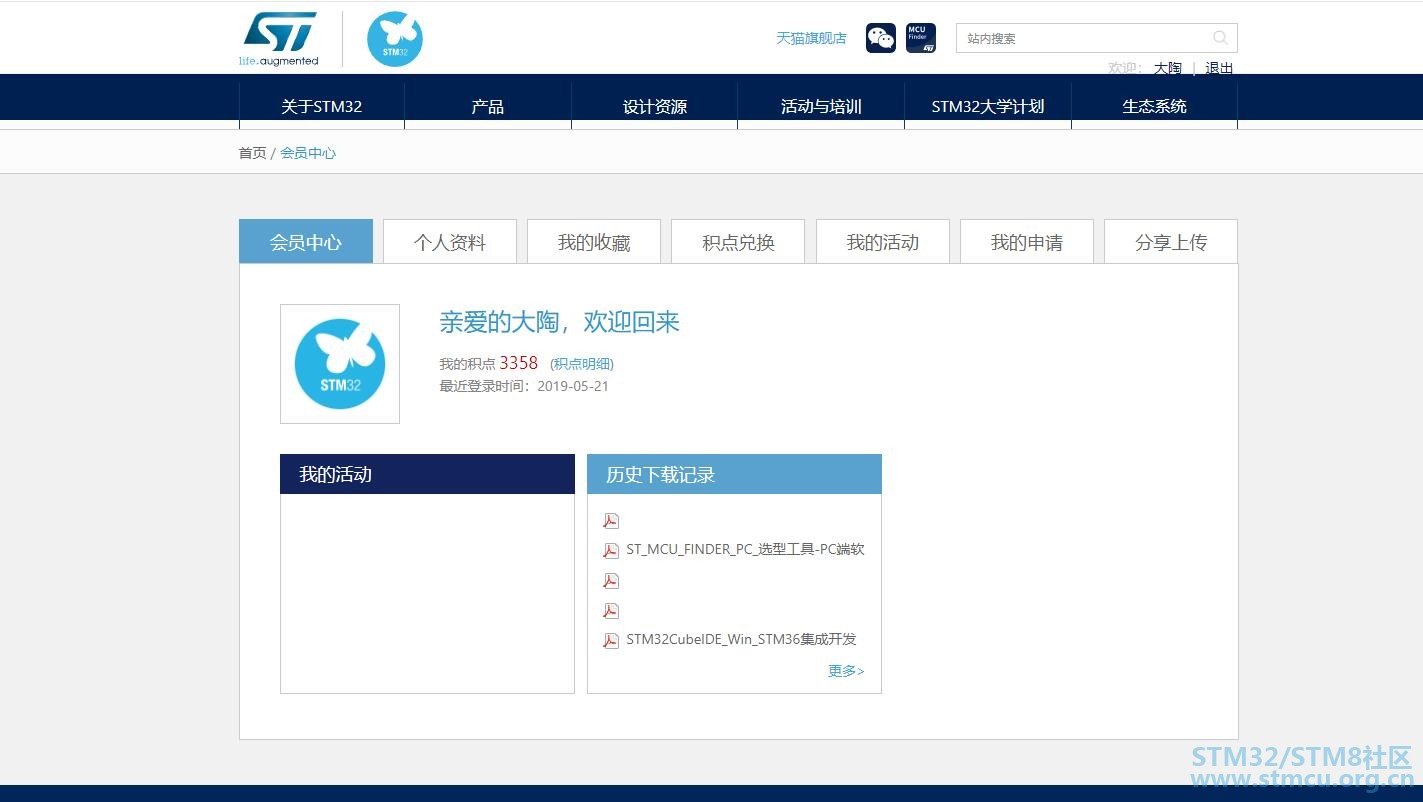Switch to the 个人资料 tab

pyautogui.click(x=450, y=242)
